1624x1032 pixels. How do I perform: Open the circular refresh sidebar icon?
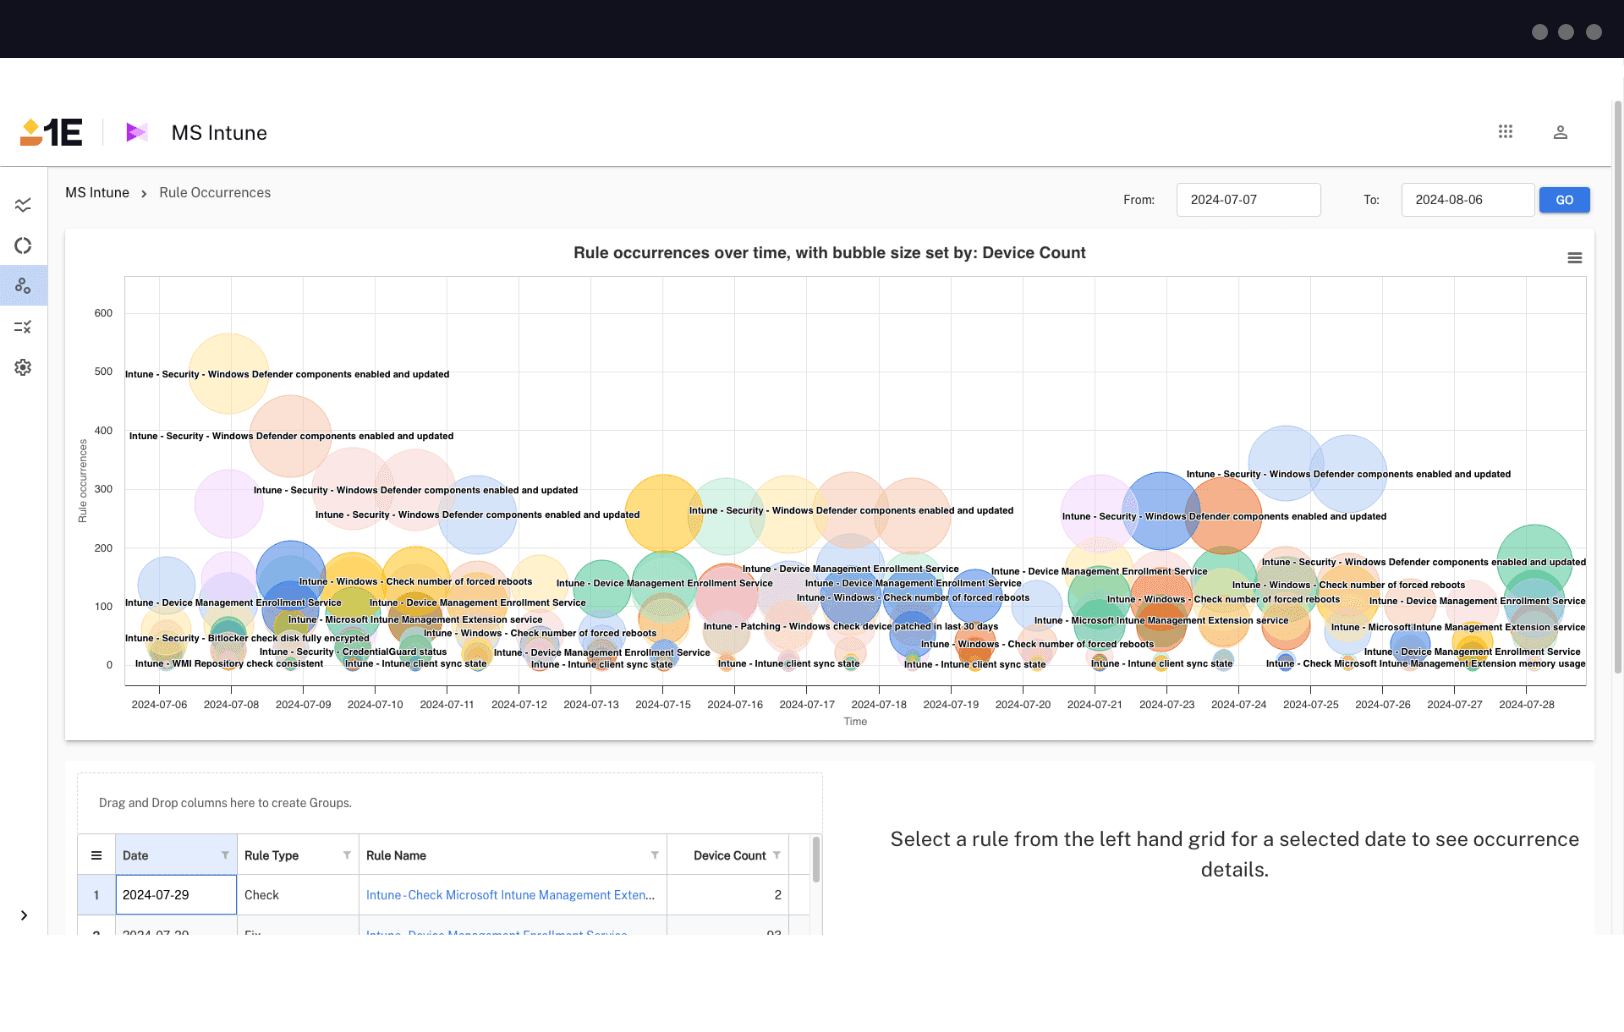click(23, 246)
